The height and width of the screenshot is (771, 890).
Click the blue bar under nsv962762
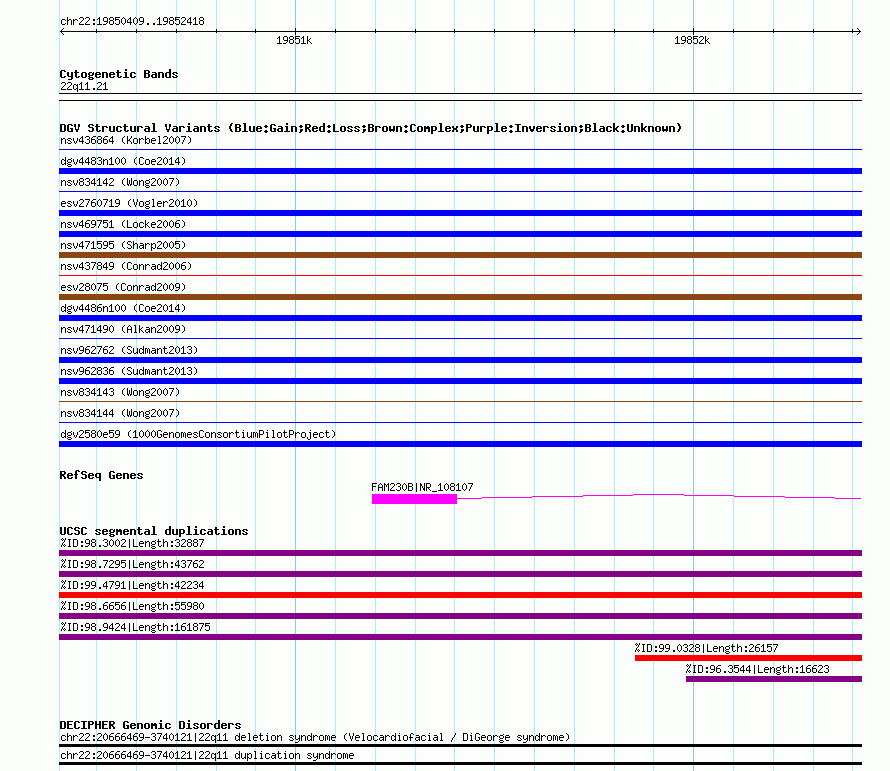(x=460, y=360)
